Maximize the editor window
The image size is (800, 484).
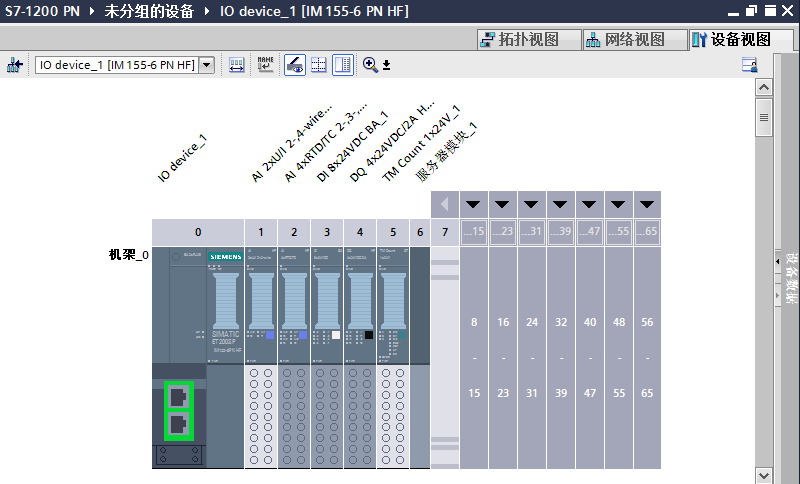click(x=770, y=11)
